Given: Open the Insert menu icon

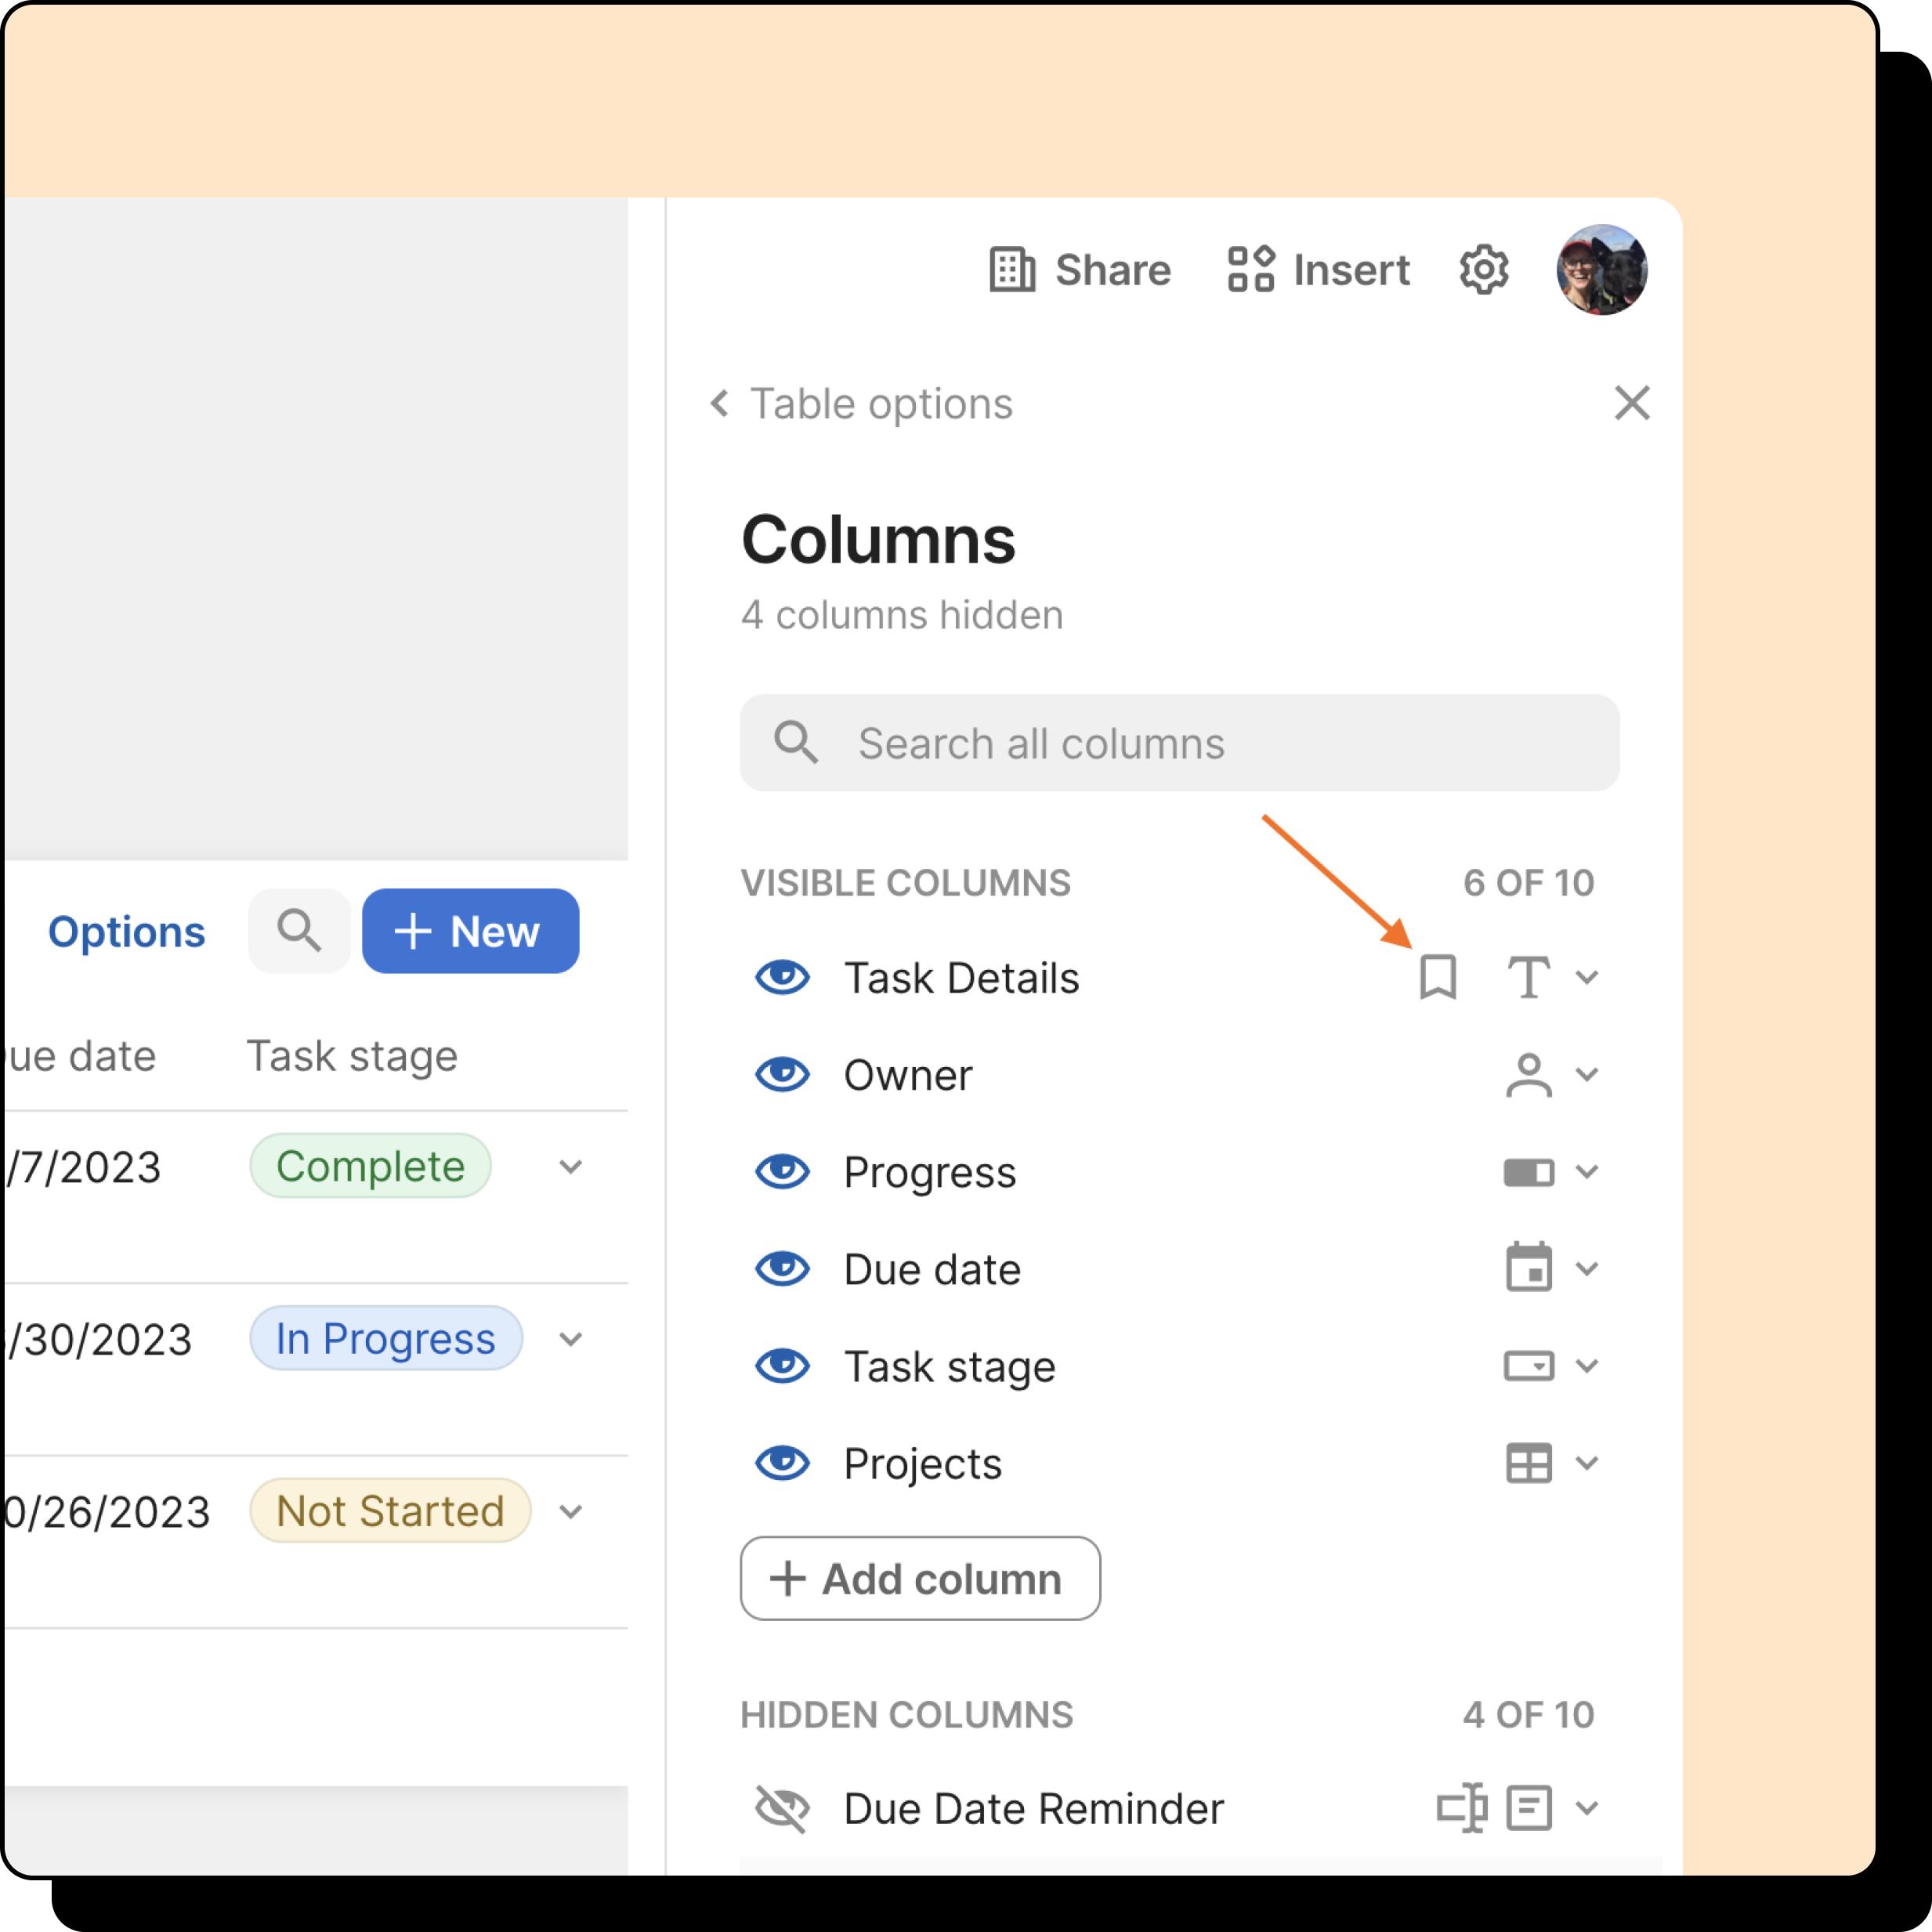Looking at the screenshot, I should (1251, 270).
